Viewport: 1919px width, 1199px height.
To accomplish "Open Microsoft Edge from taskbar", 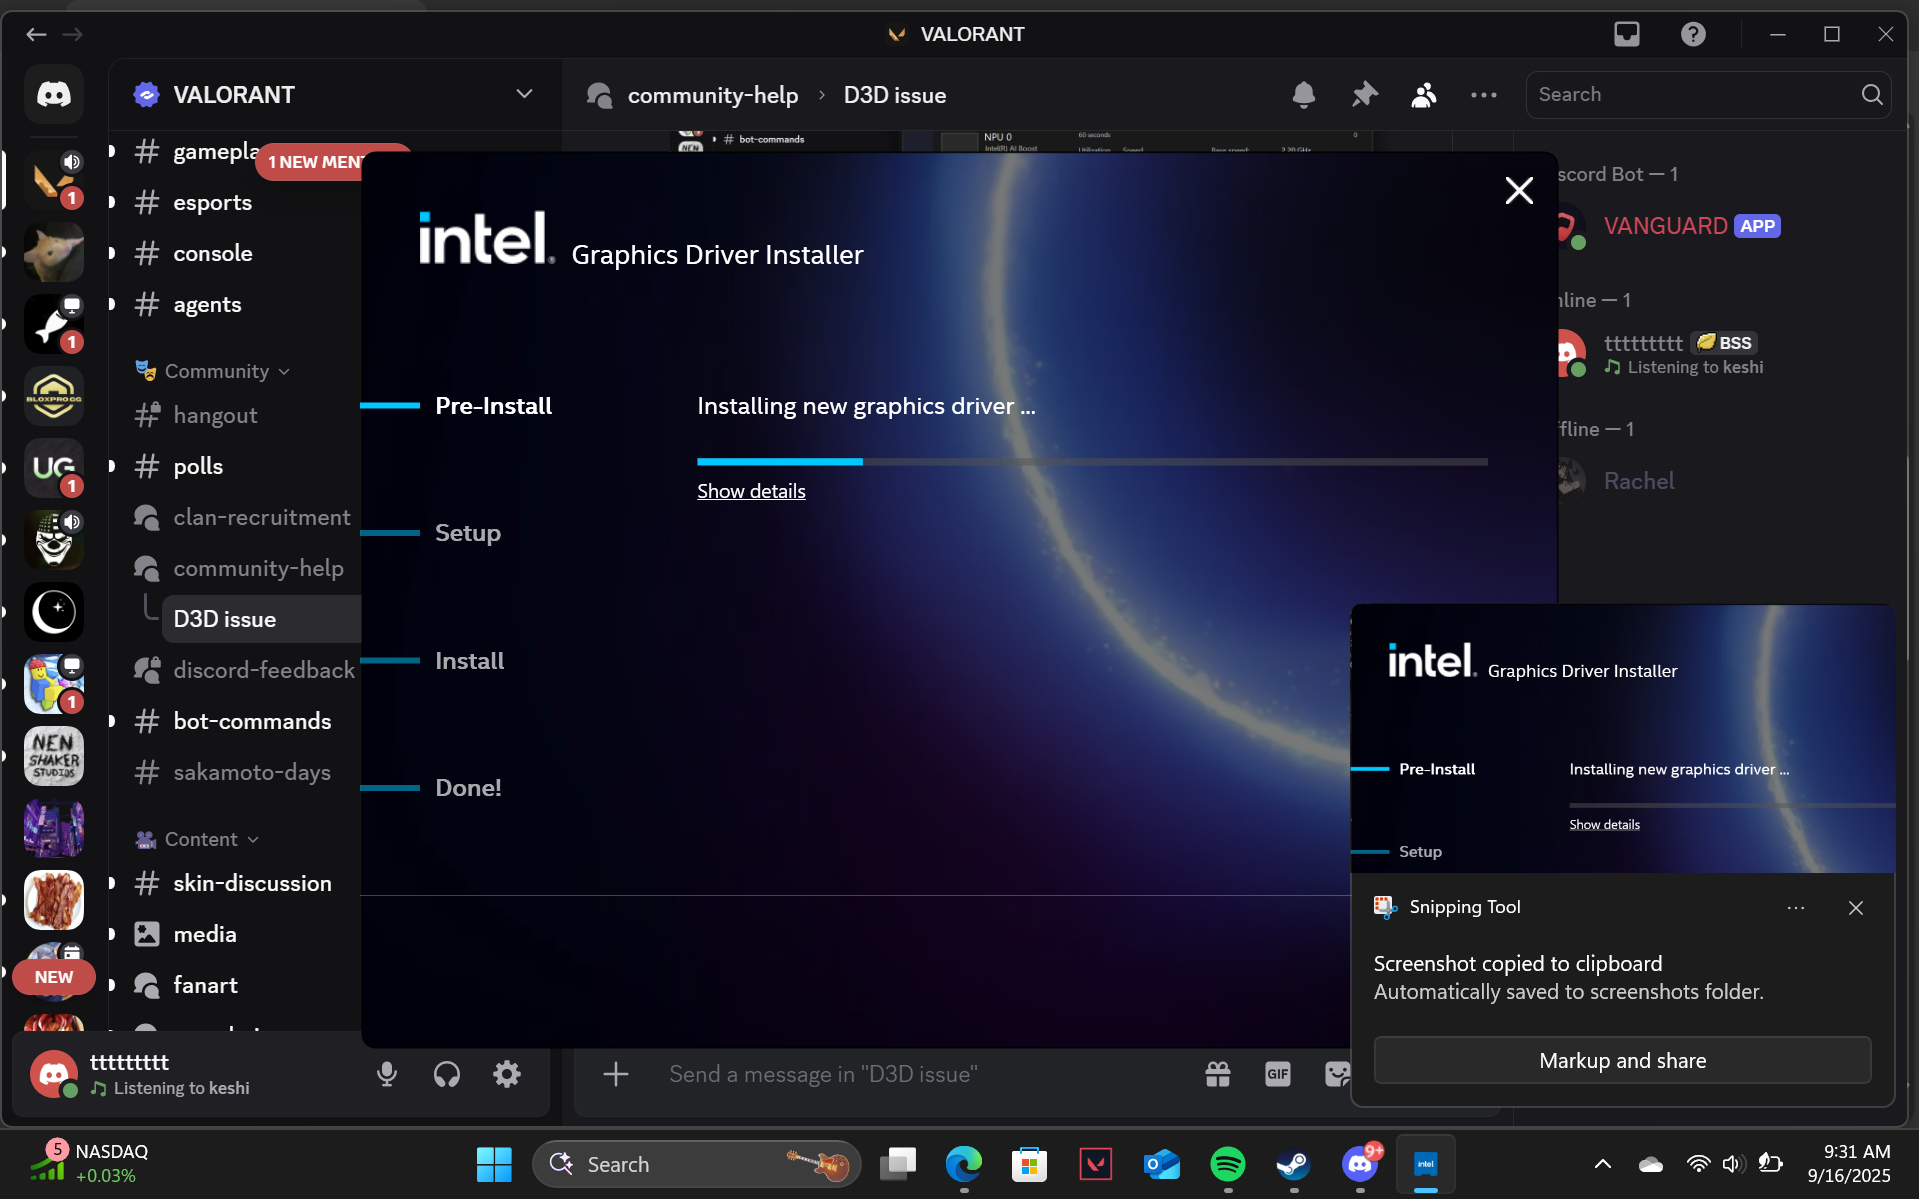I will [964, 1164].
